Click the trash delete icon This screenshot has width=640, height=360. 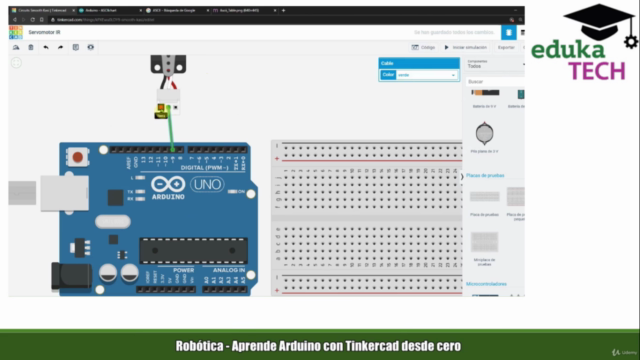coord(31,47)
